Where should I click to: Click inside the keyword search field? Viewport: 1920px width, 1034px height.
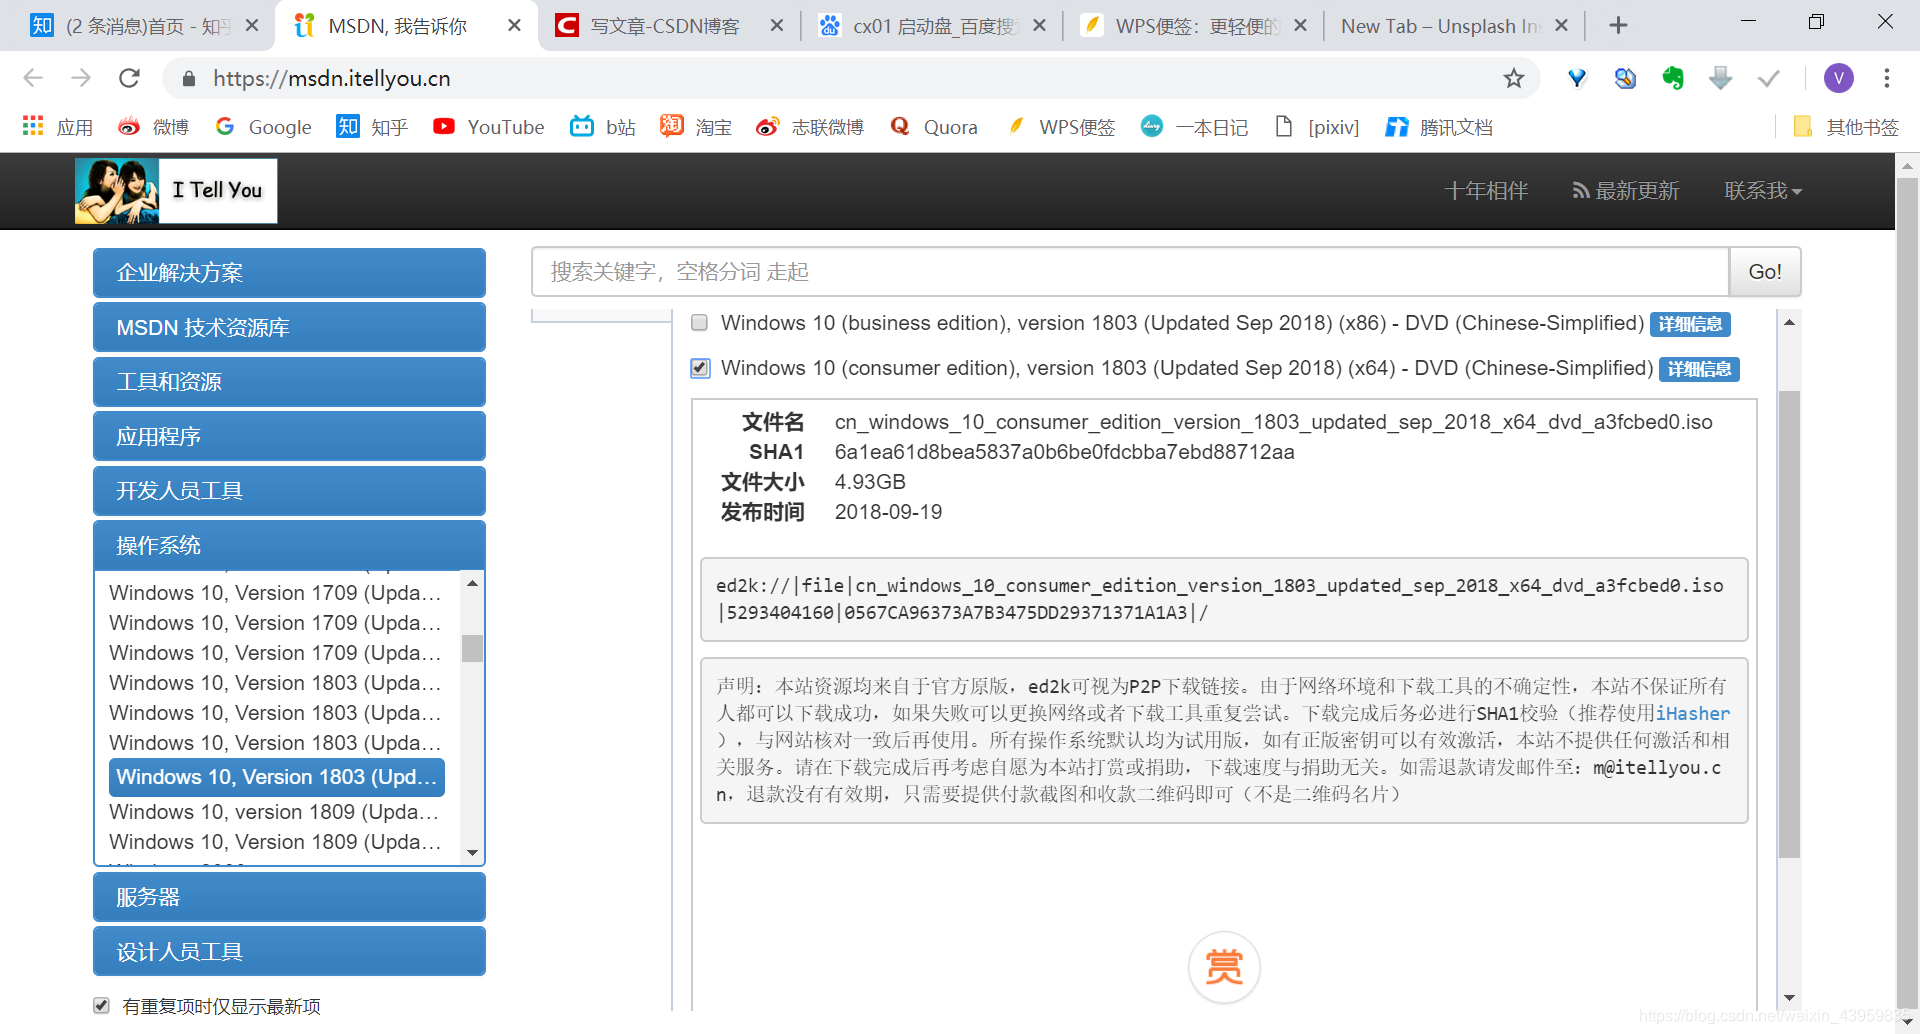1100,271
